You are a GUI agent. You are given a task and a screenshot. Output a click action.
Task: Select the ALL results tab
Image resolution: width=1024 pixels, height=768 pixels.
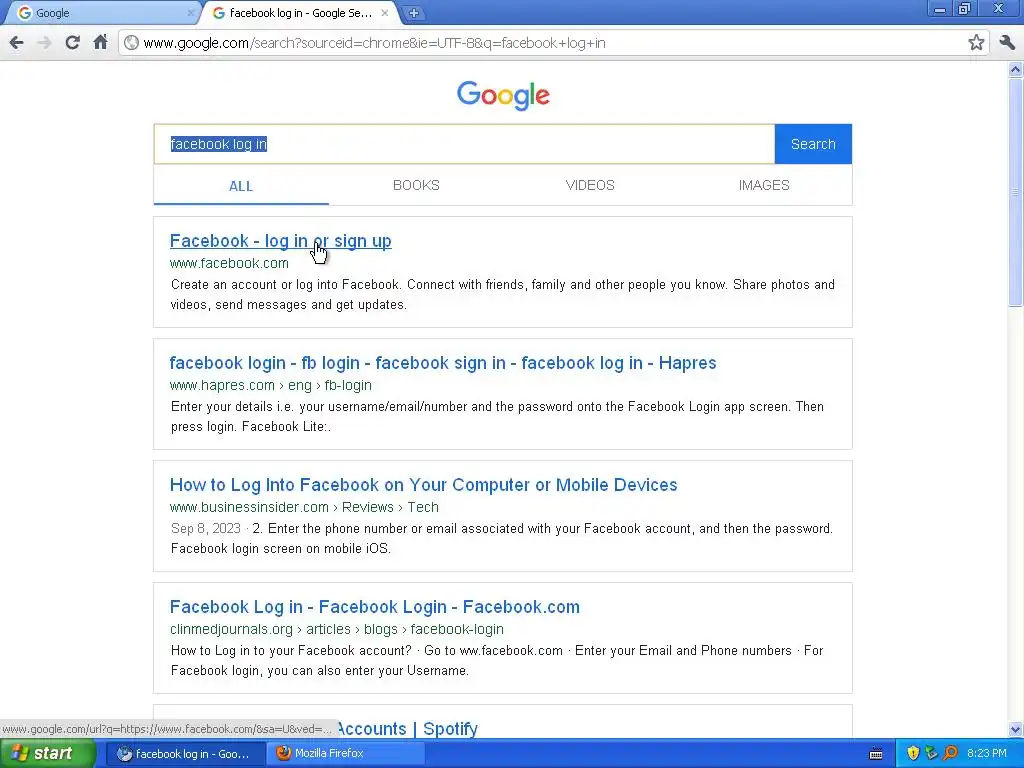click(241, 186)
